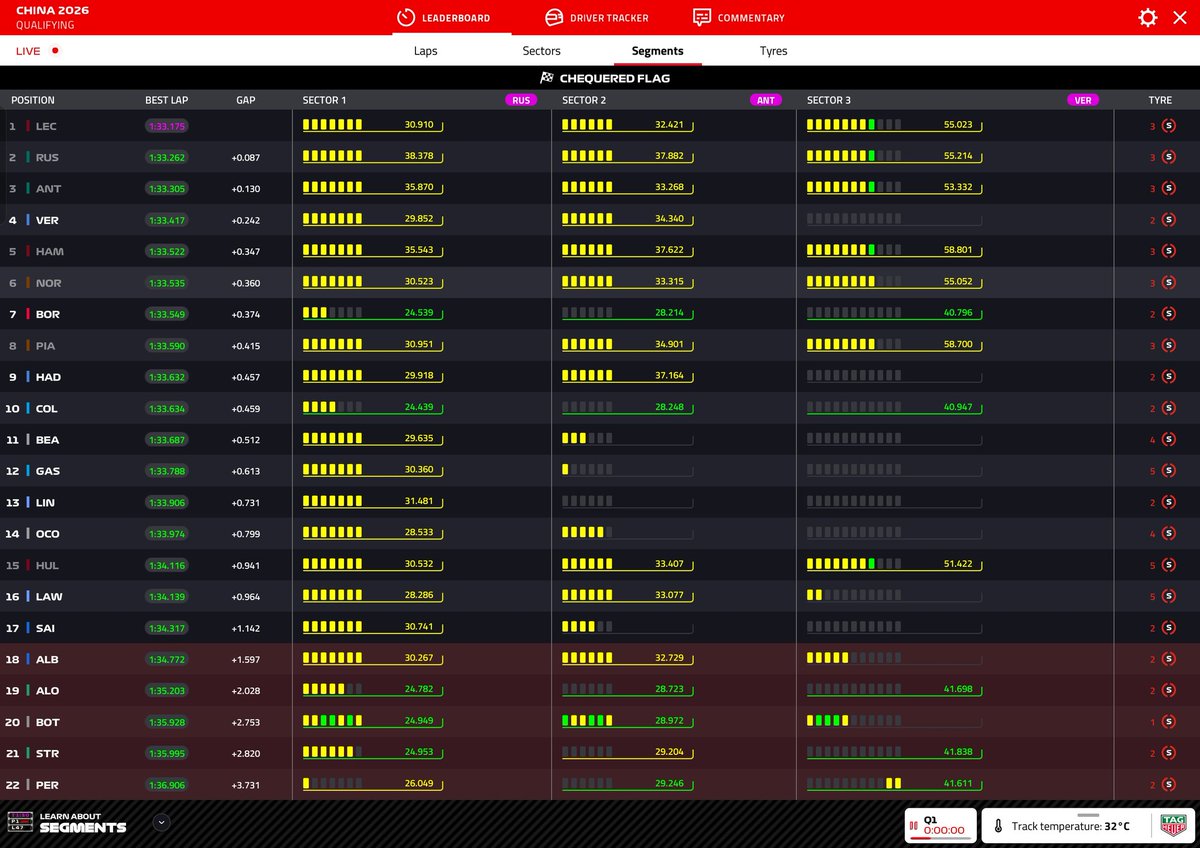The height and width of the screenshot is (848, 1200).
Task: Click NOR soft tyre icon
Action: point(1168,283)
